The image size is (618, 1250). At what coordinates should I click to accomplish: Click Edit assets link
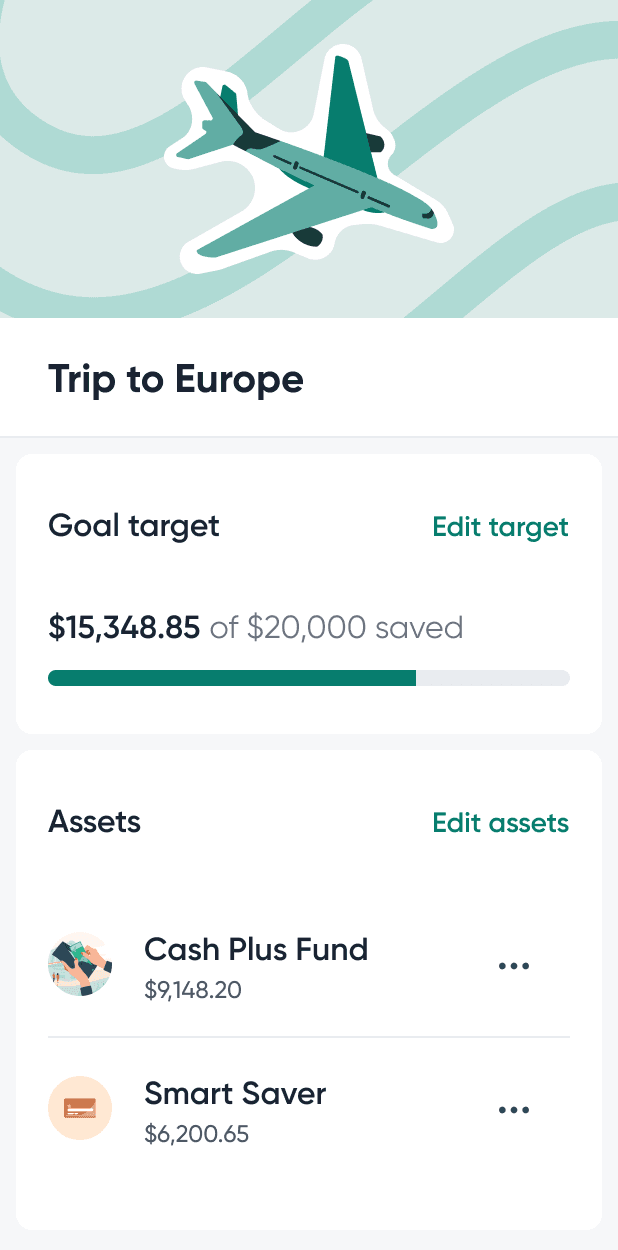click(x=500, y=823)
